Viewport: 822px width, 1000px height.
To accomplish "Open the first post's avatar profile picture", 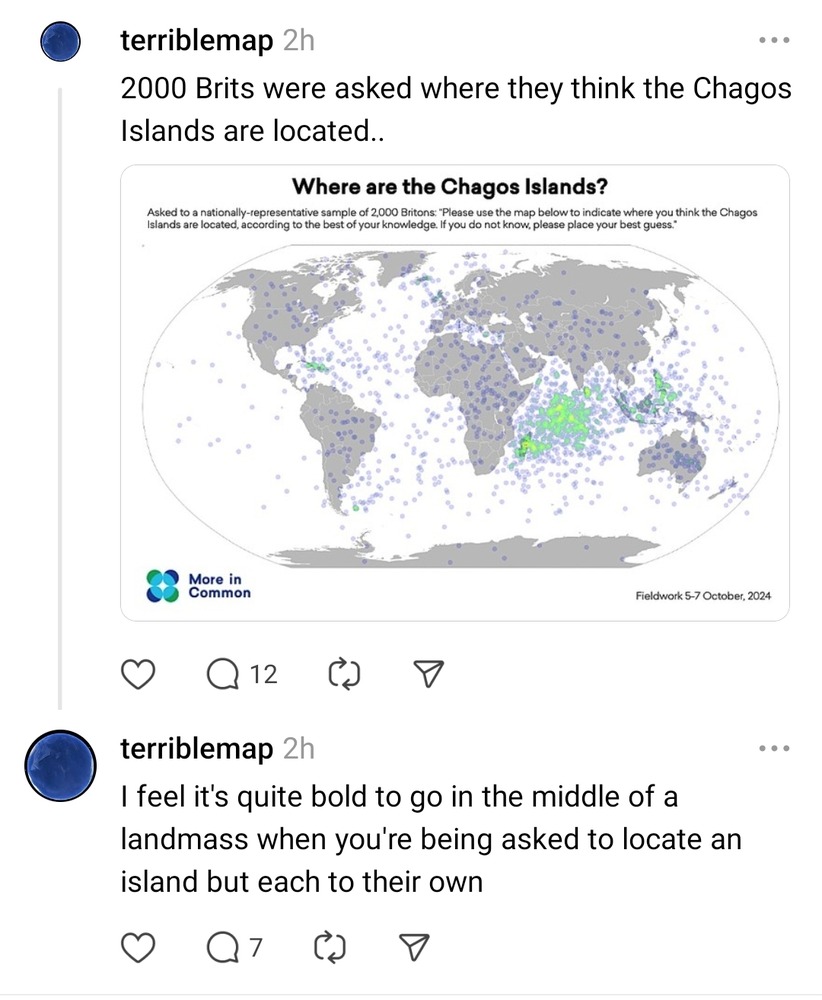I will point(59,42).
